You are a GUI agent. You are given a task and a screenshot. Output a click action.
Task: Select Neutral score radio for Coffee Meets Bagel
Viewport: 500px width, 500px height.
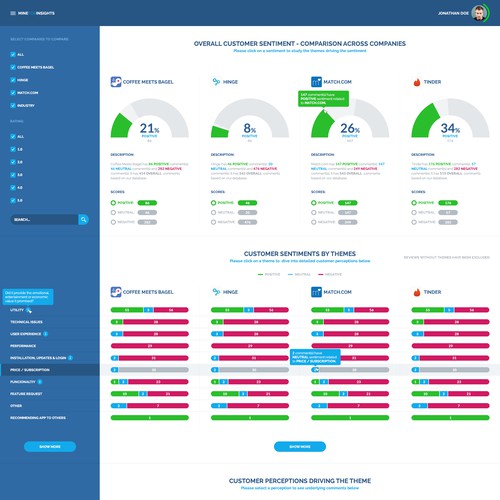coord(113,212)
